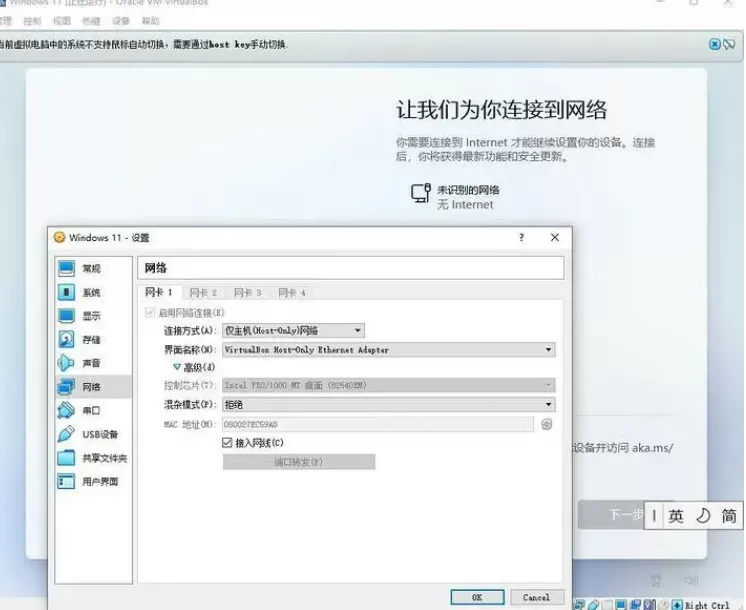Open the 声音 (Audio) speaker icon
The image size is (746, 610).
tap(66, 363)
